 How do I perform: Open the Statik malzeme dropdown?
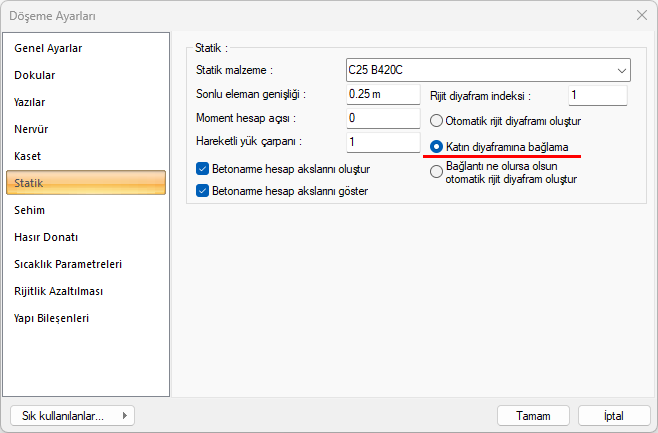(x=487, y=71)
